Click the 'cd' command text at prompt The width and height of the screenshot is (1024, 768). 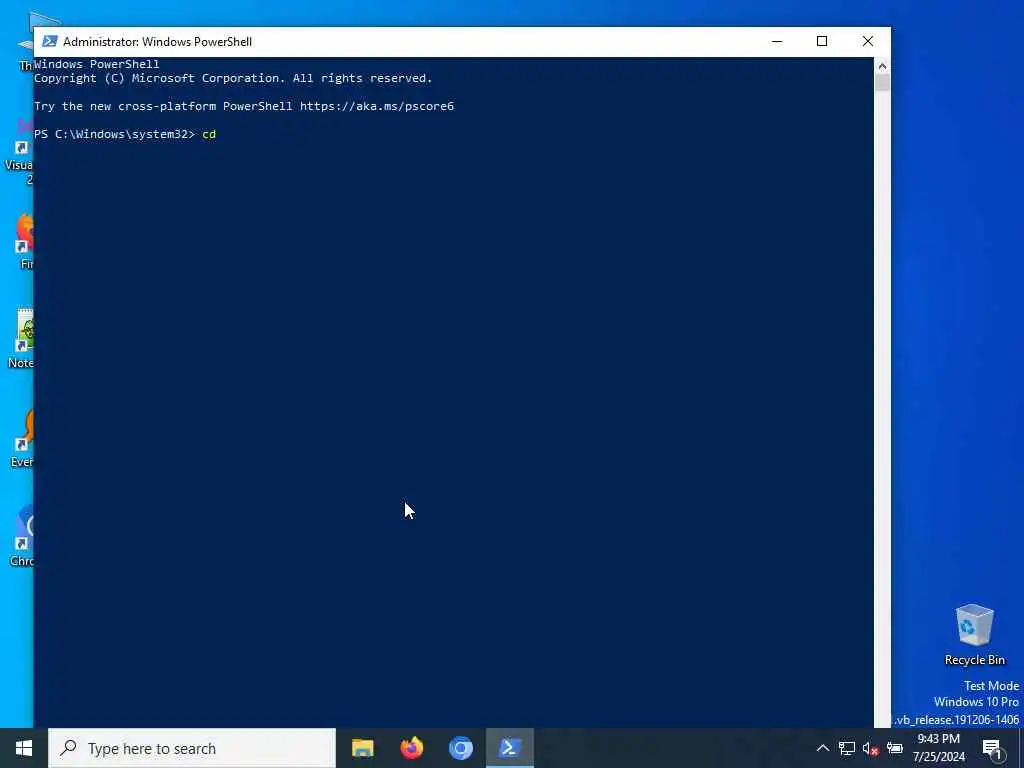pyautogui.click(x=209, y=134)
